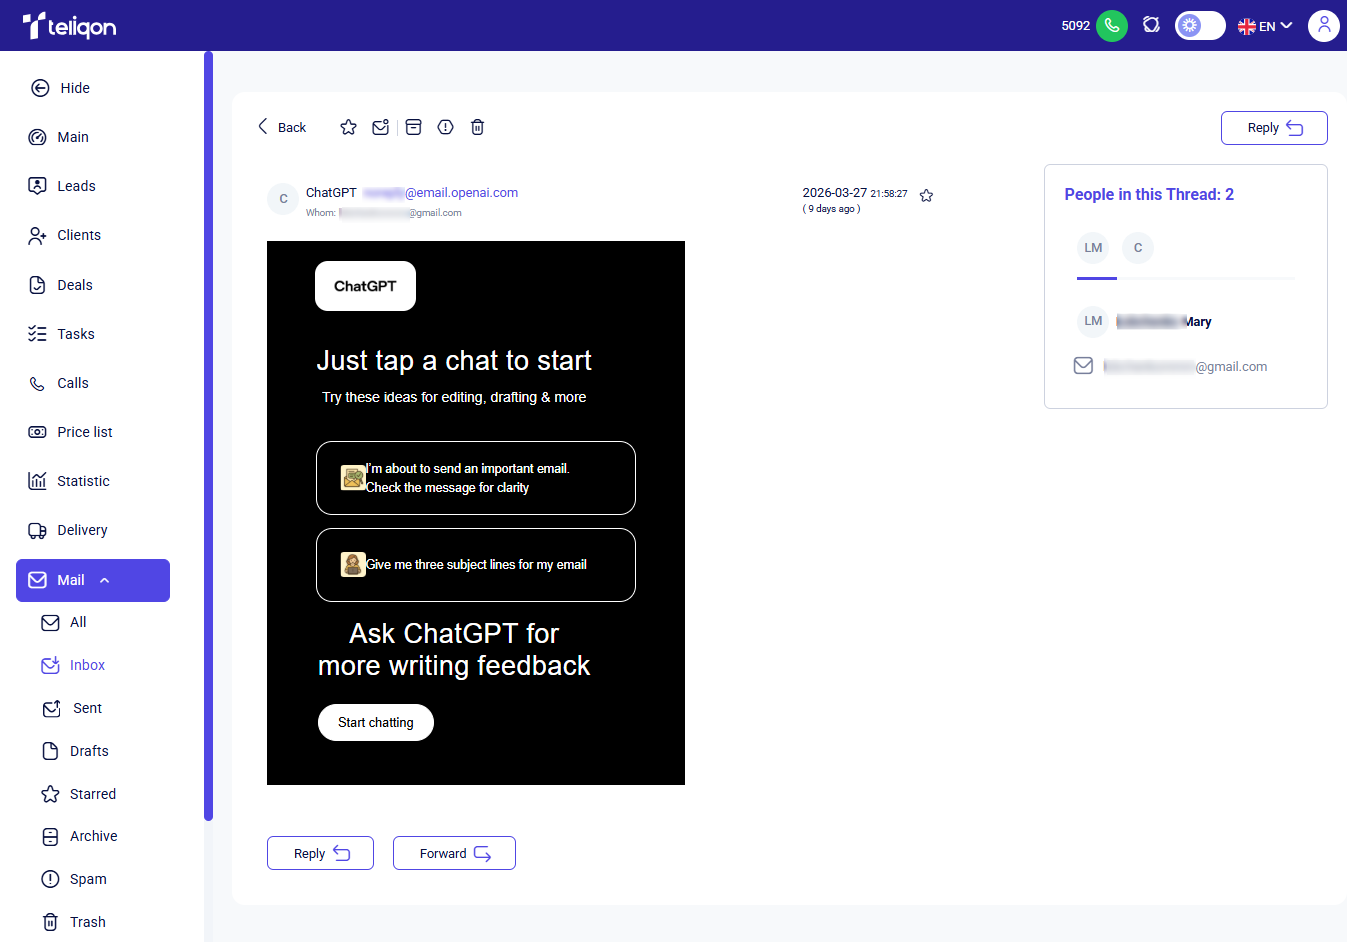Open the Drafts folder
Image resolution: width=1347 pixels, height=942 pixels.
(75, 751)
